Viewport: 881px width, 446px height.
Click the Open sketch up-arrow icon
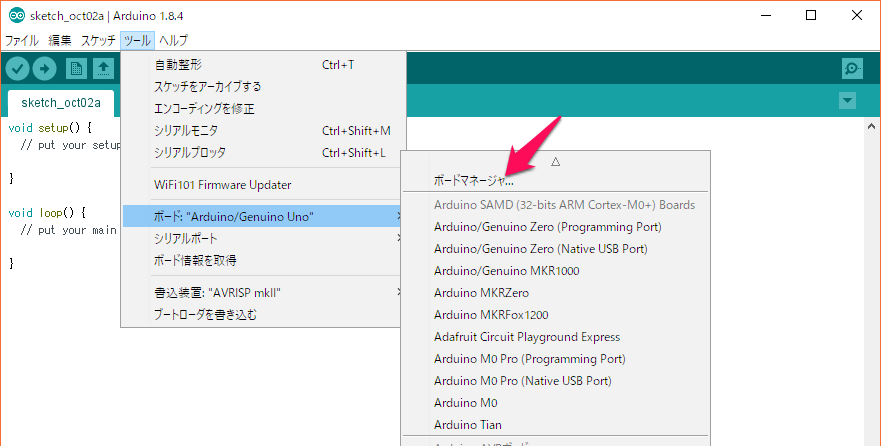coord(103,68)
